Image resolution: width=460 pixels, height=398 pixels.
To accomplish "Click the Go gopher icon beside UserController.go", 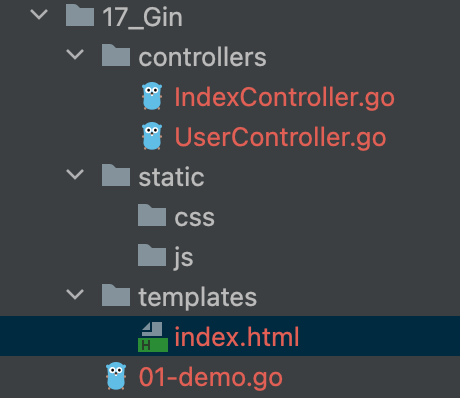I will coord(152,136).
